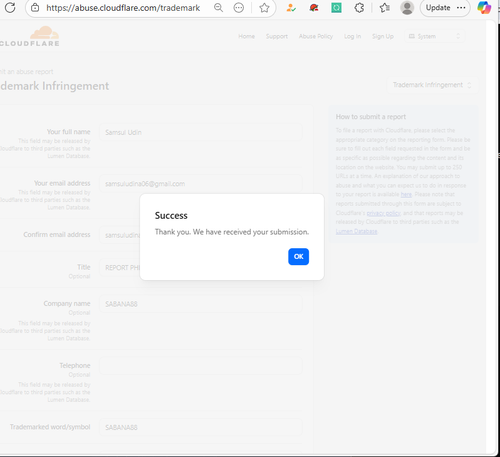Click the 'Telephone' label
Image resolution: width=500 pixels, height=457 pixels.
coord(75,365)
